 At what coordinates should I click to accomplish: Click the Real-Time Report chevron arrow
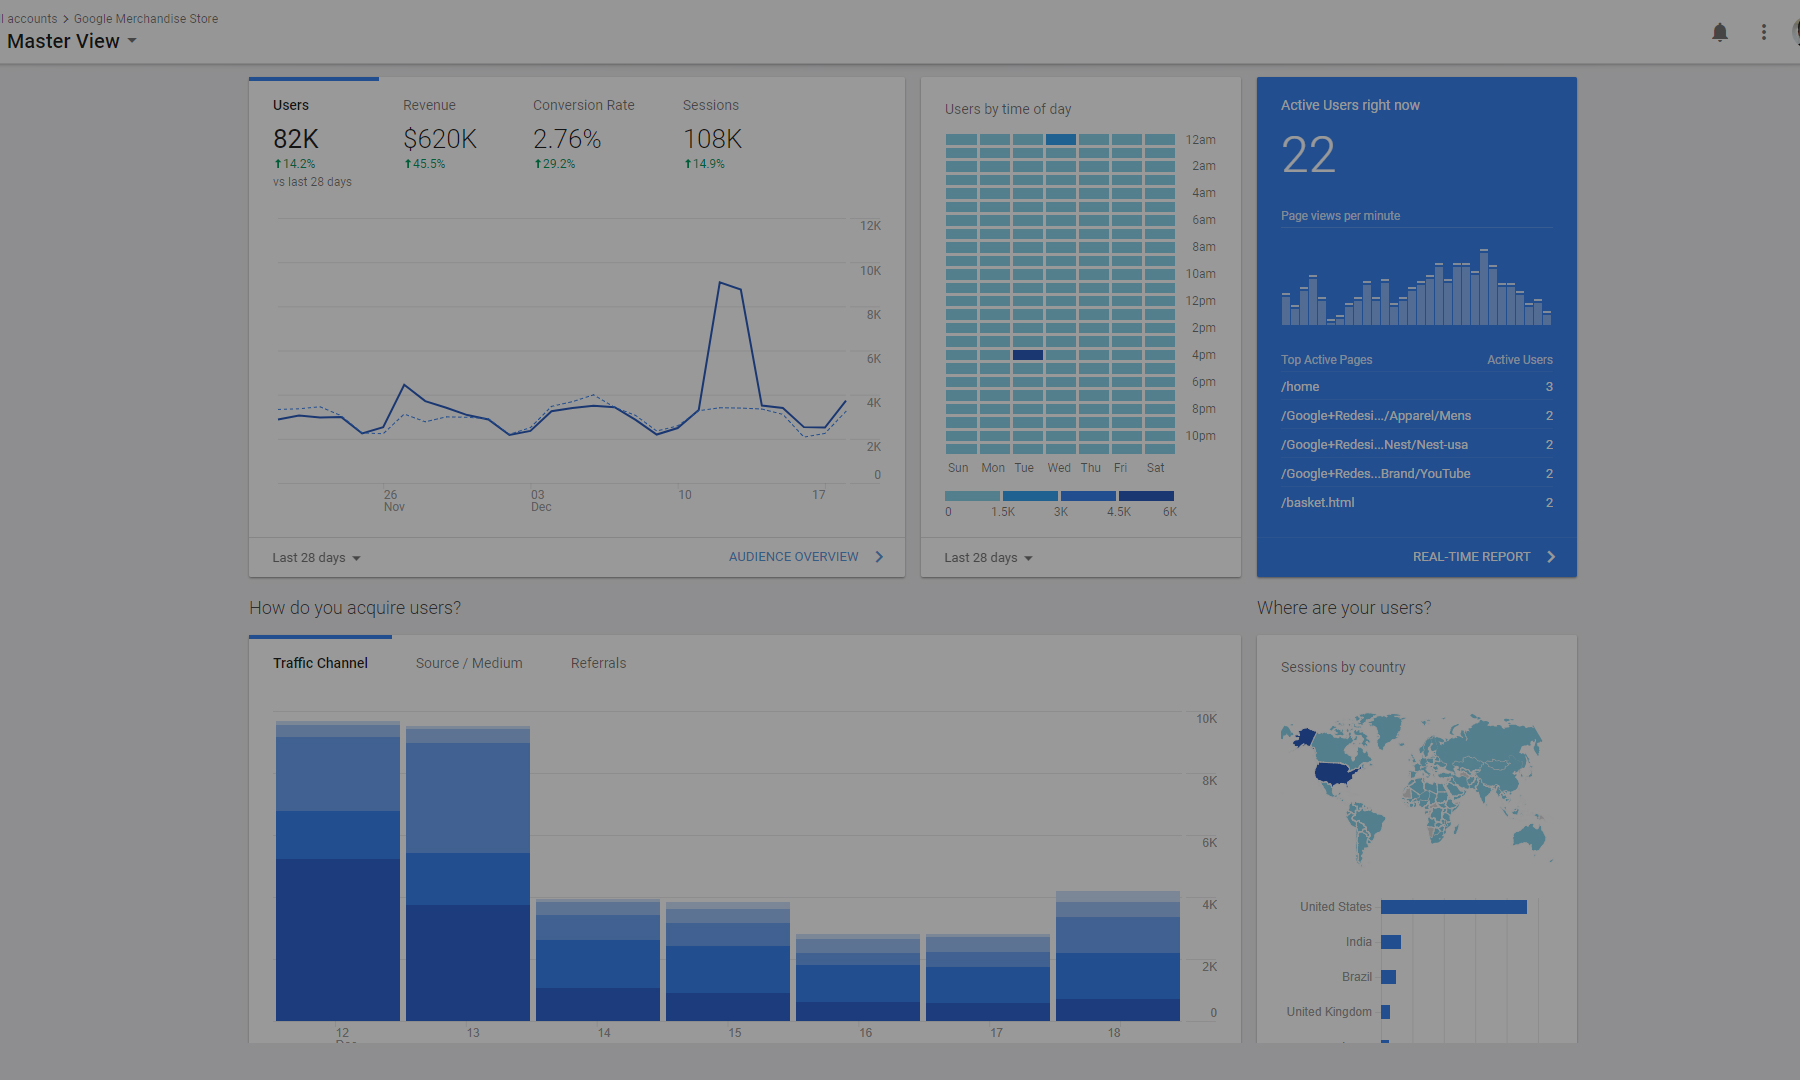[1551, 557]
